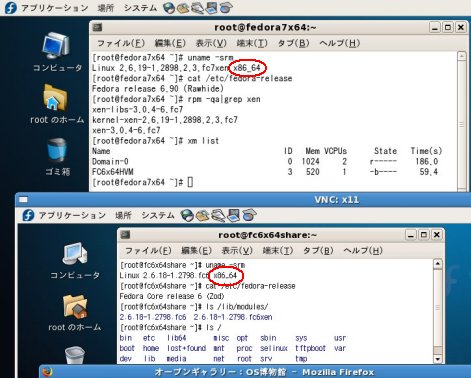Close the root@fc6x64share terminal window
The height and width of the screenshot is (378, 471).
[437, 235]
